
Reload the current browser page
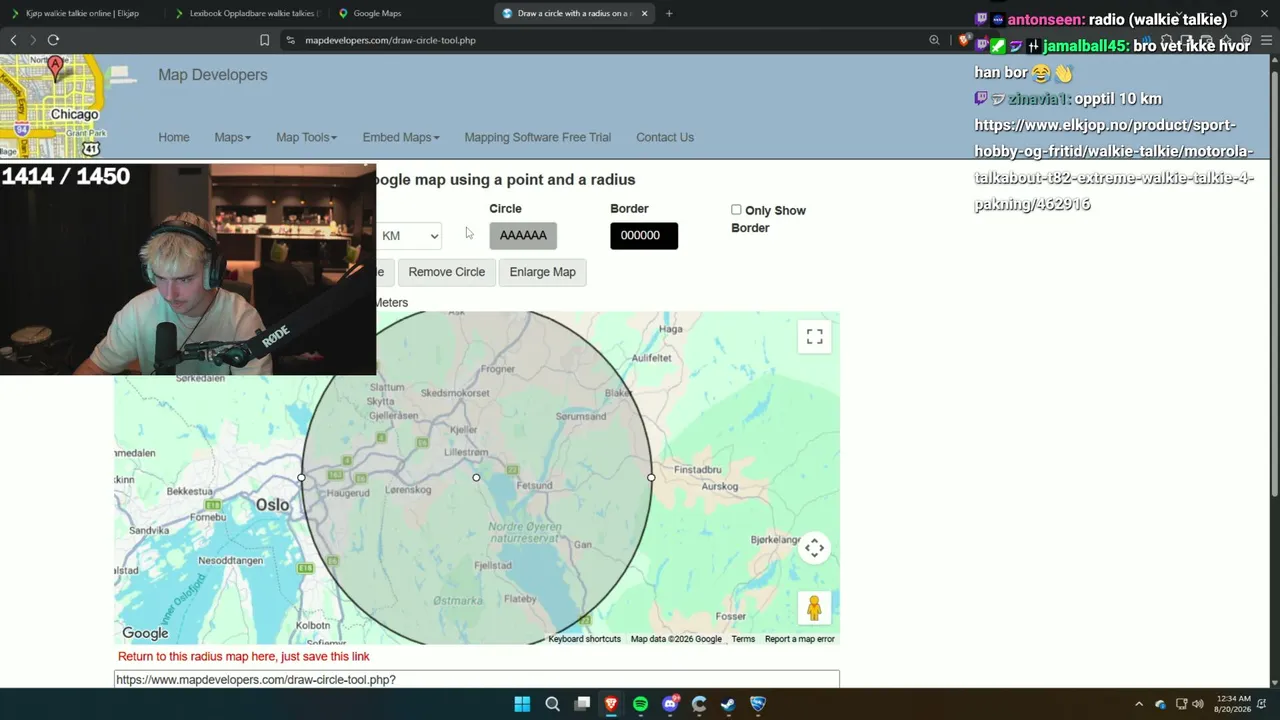tap(53, 40)
